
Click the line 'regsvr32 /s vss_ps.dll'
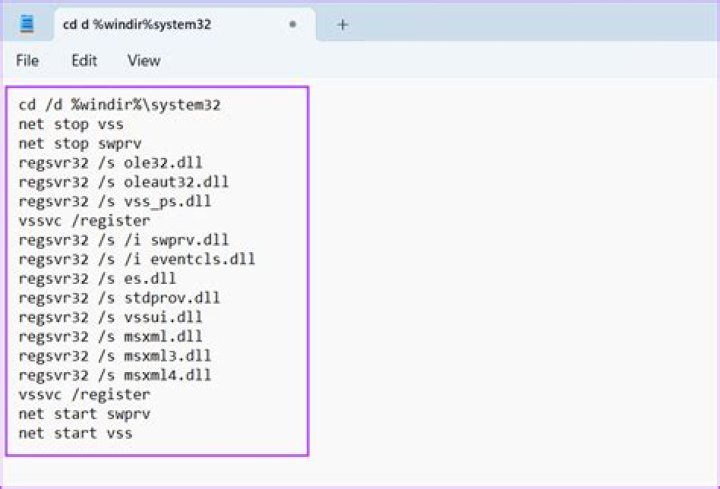point(115,202)
